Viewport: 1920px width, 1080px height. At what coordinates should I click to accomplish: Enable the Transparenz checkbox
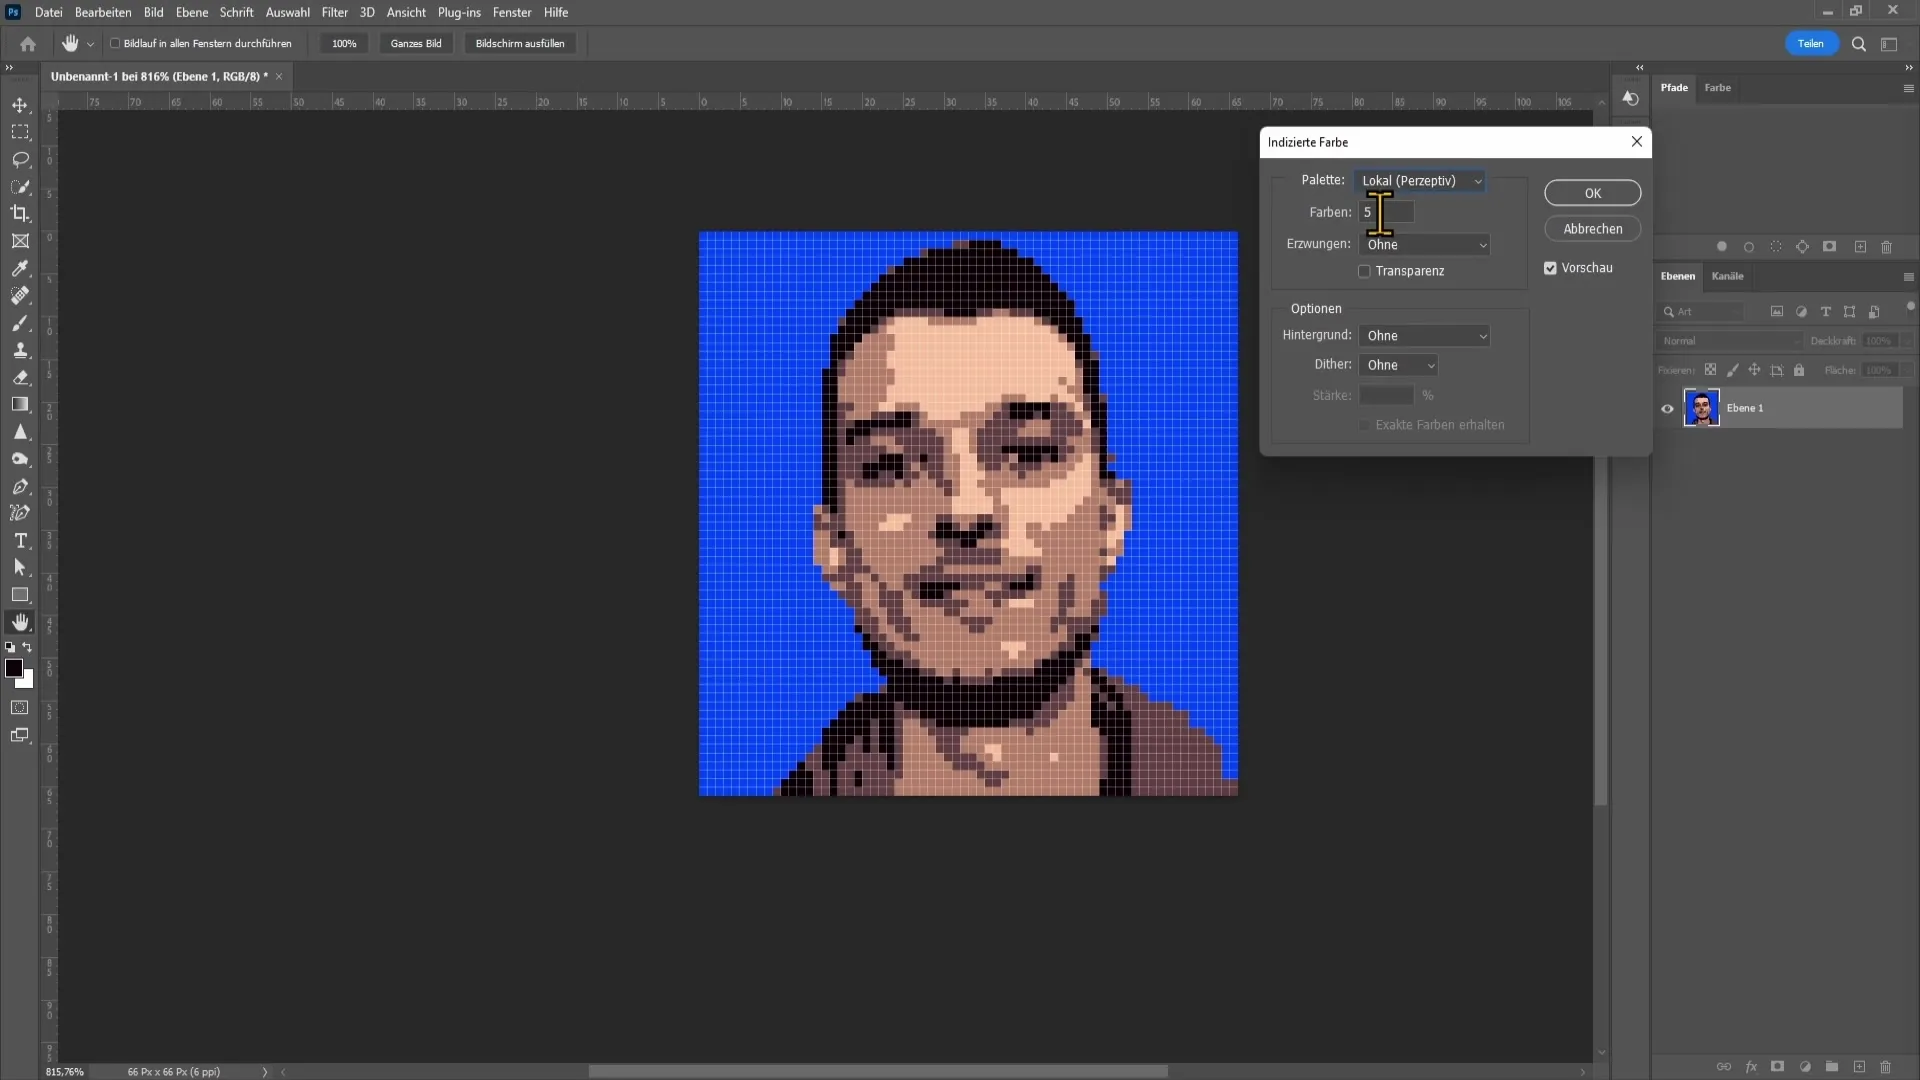pos(1364,271)
